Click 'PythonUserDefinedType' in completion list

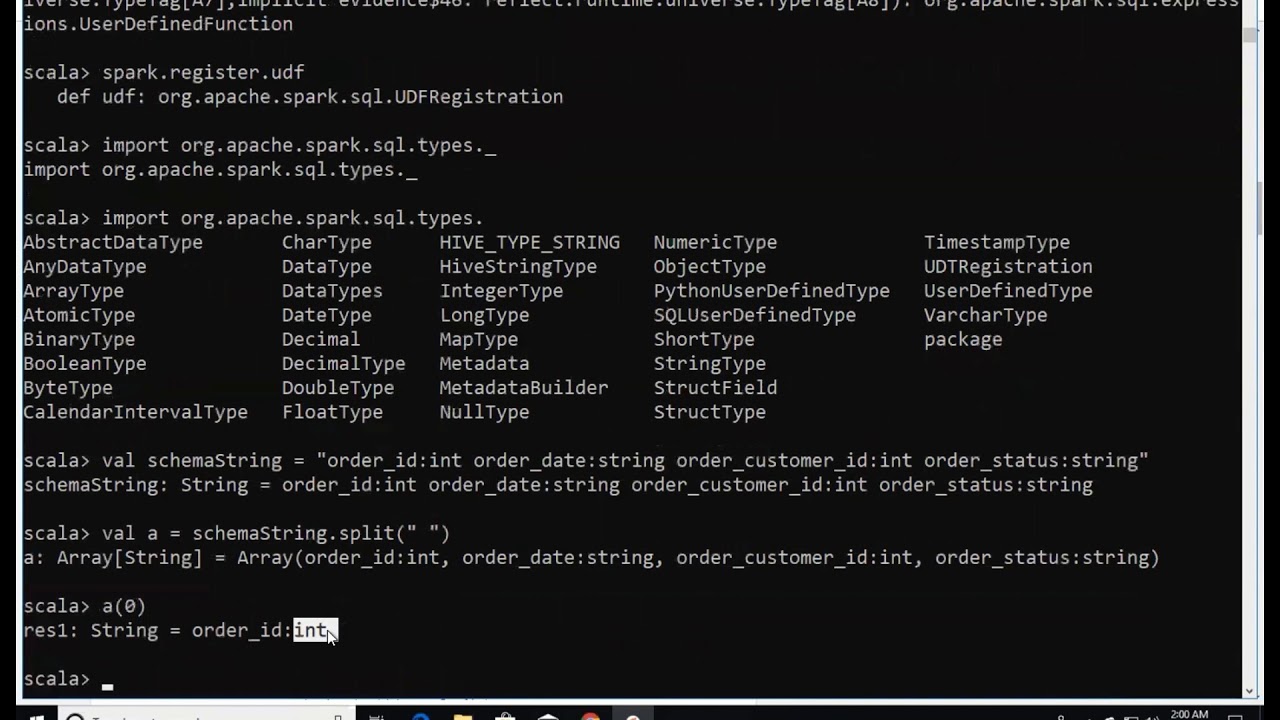pyautogui.click(x=772, y=291)
